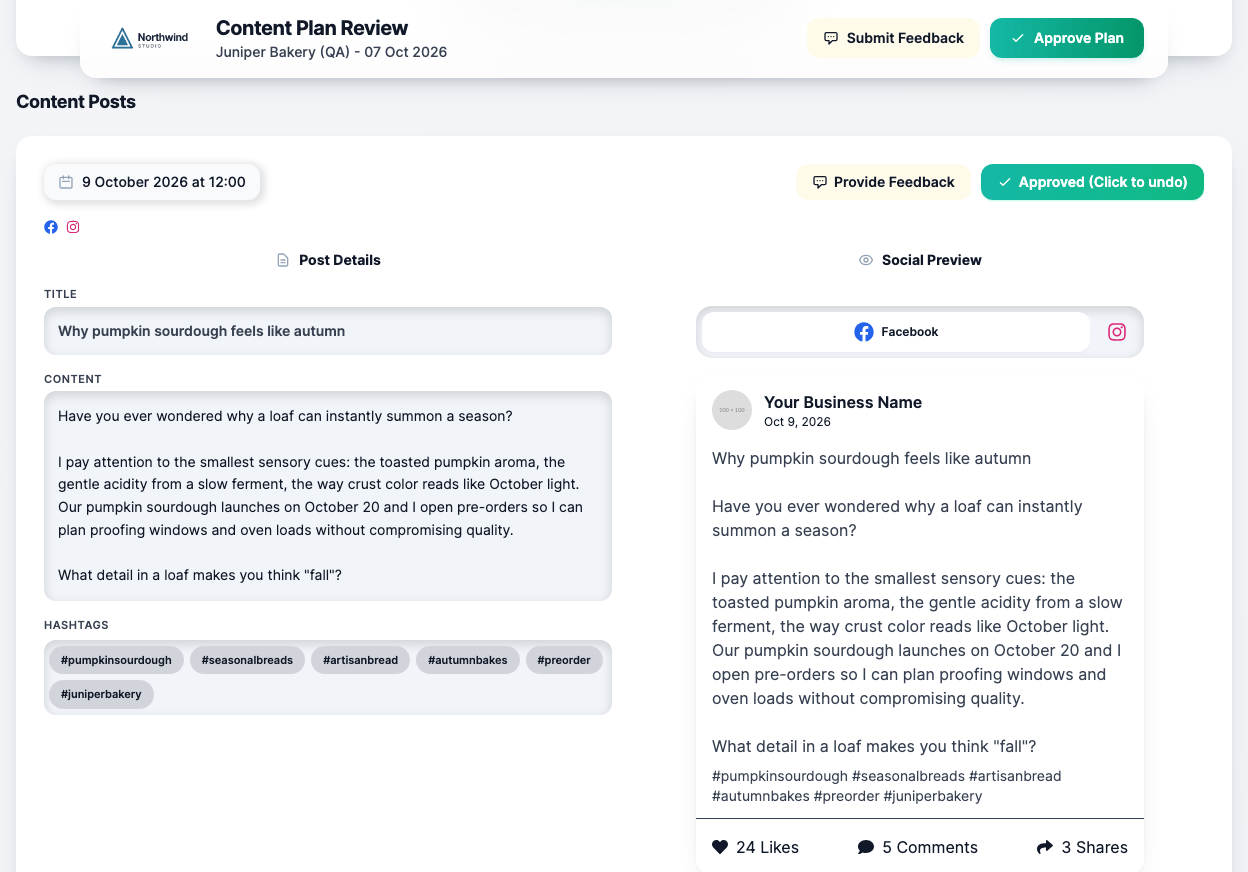The image size is (1248, 872).
Task: Click the HASHTAGS field label
Action: point(76,625)
